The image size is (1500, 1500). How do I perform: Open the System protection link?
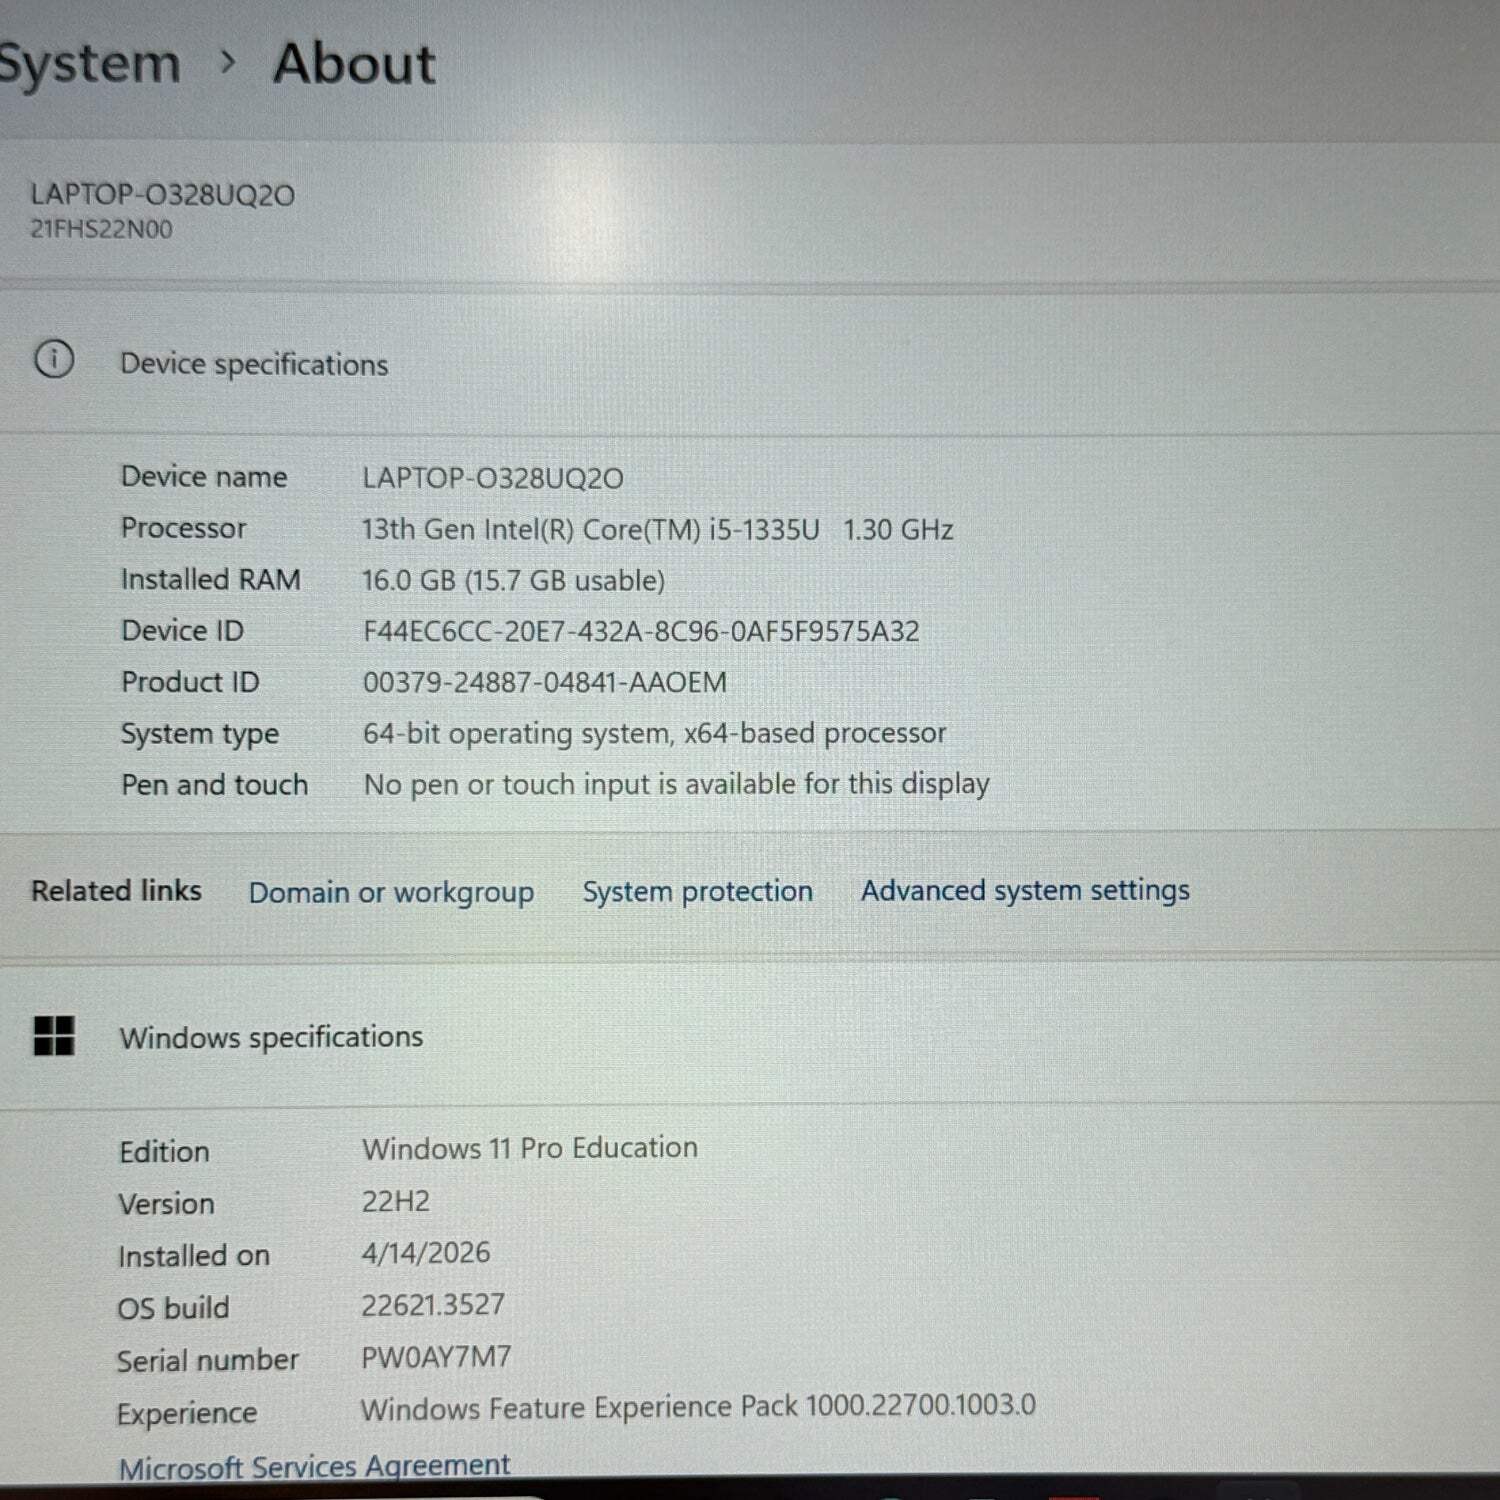pos(698,891)
